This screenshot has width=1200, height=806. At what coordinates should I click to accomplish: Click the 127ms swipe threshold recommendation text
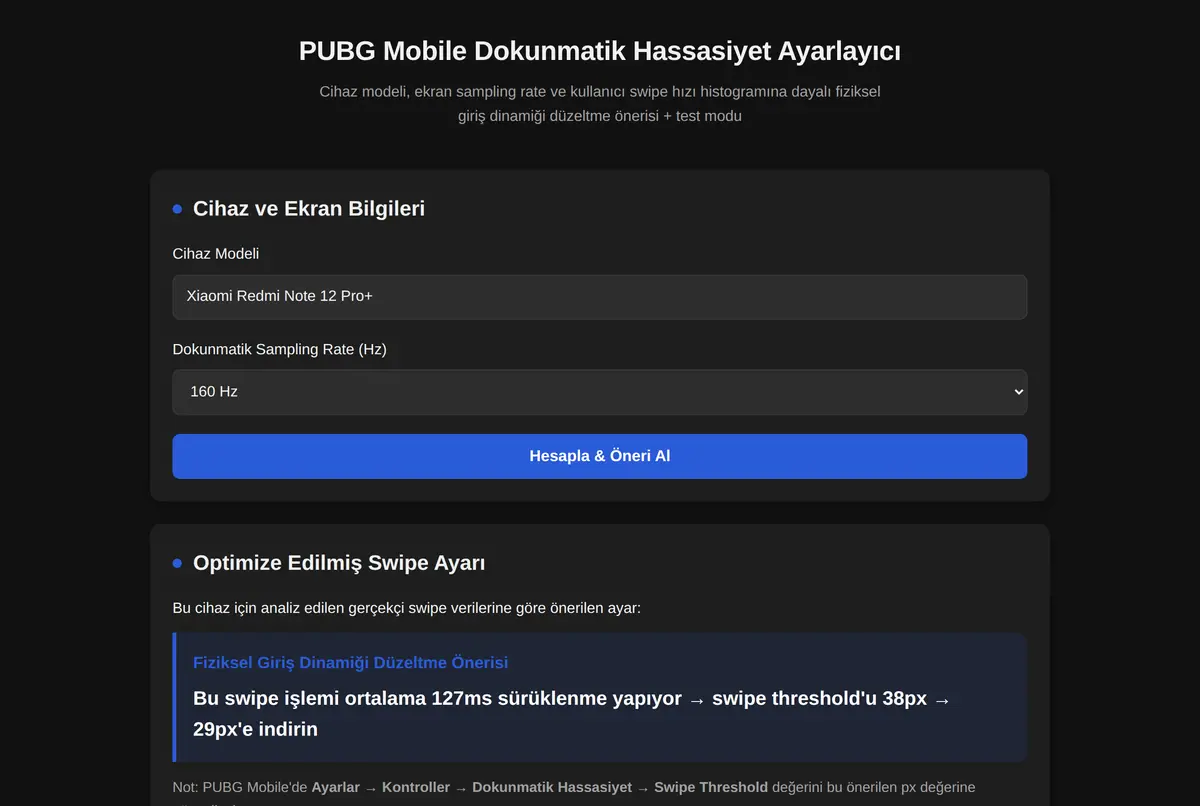click(x=572, y=713)
